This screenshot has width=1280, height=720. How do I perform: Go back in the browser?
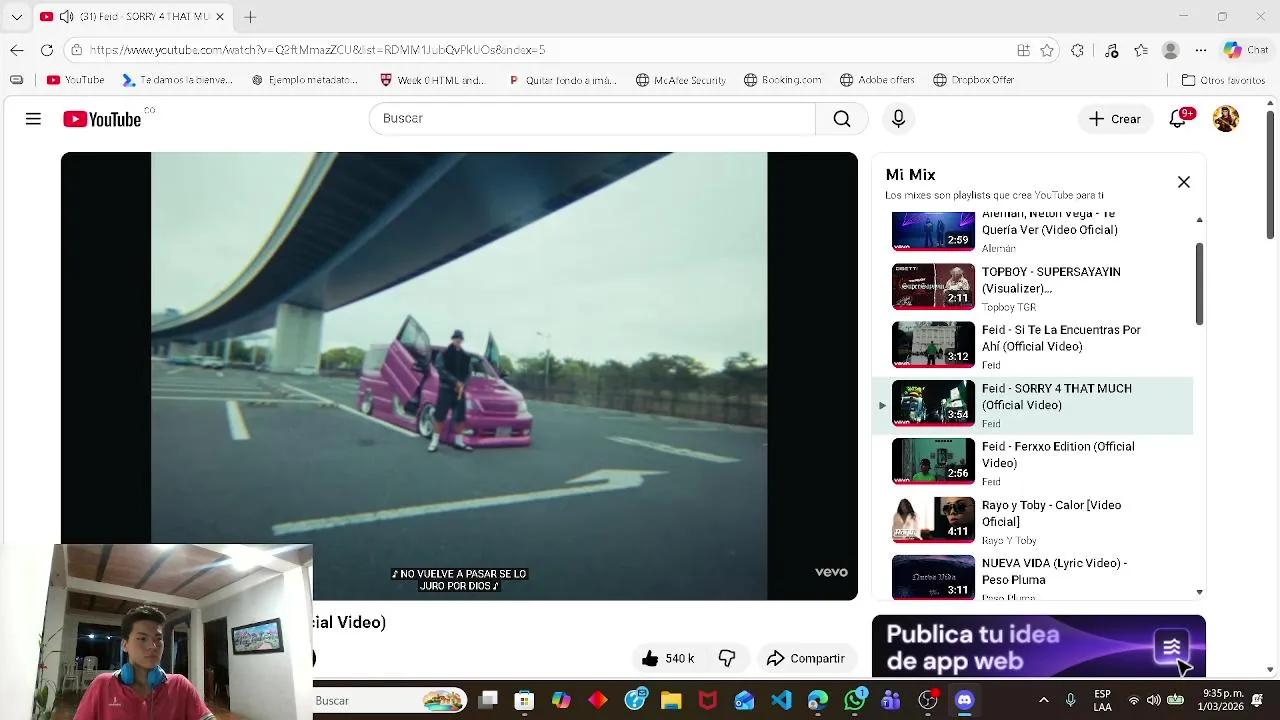pos(17,50)
